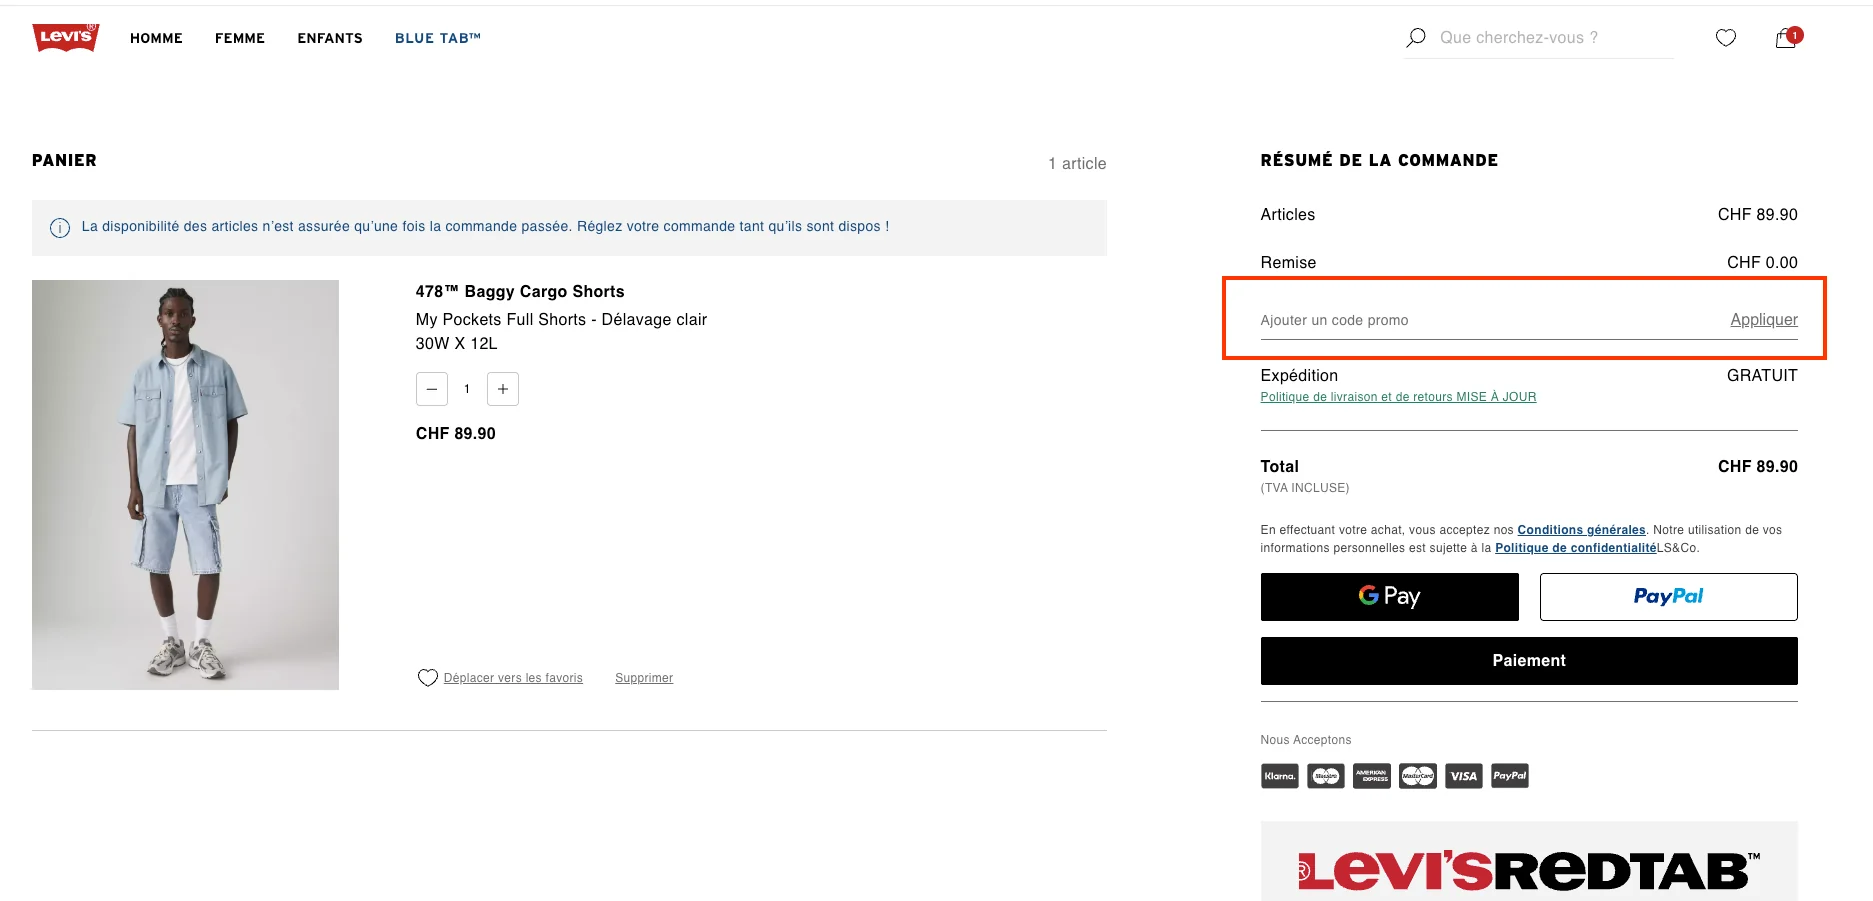1873x901 pixels.
Task: Increase quantity with the plus button
Action: [503, 389]
